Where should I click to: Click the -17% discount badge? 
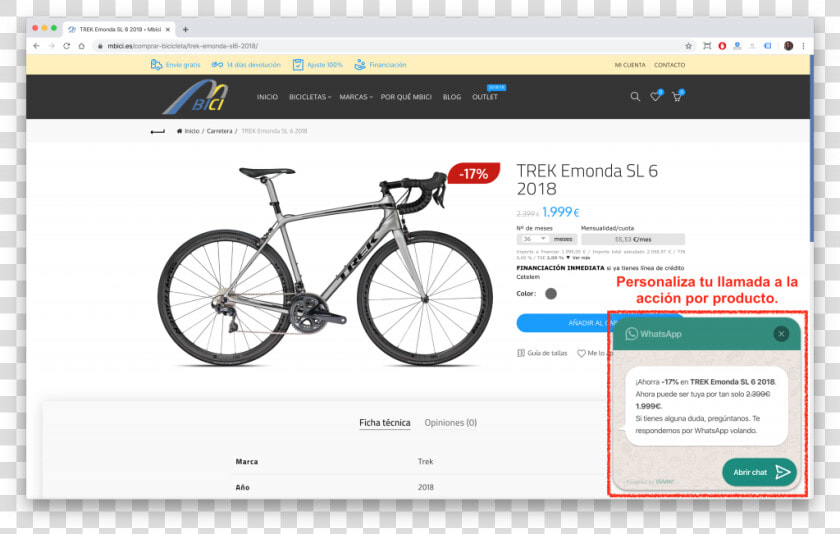pos(474,173)
